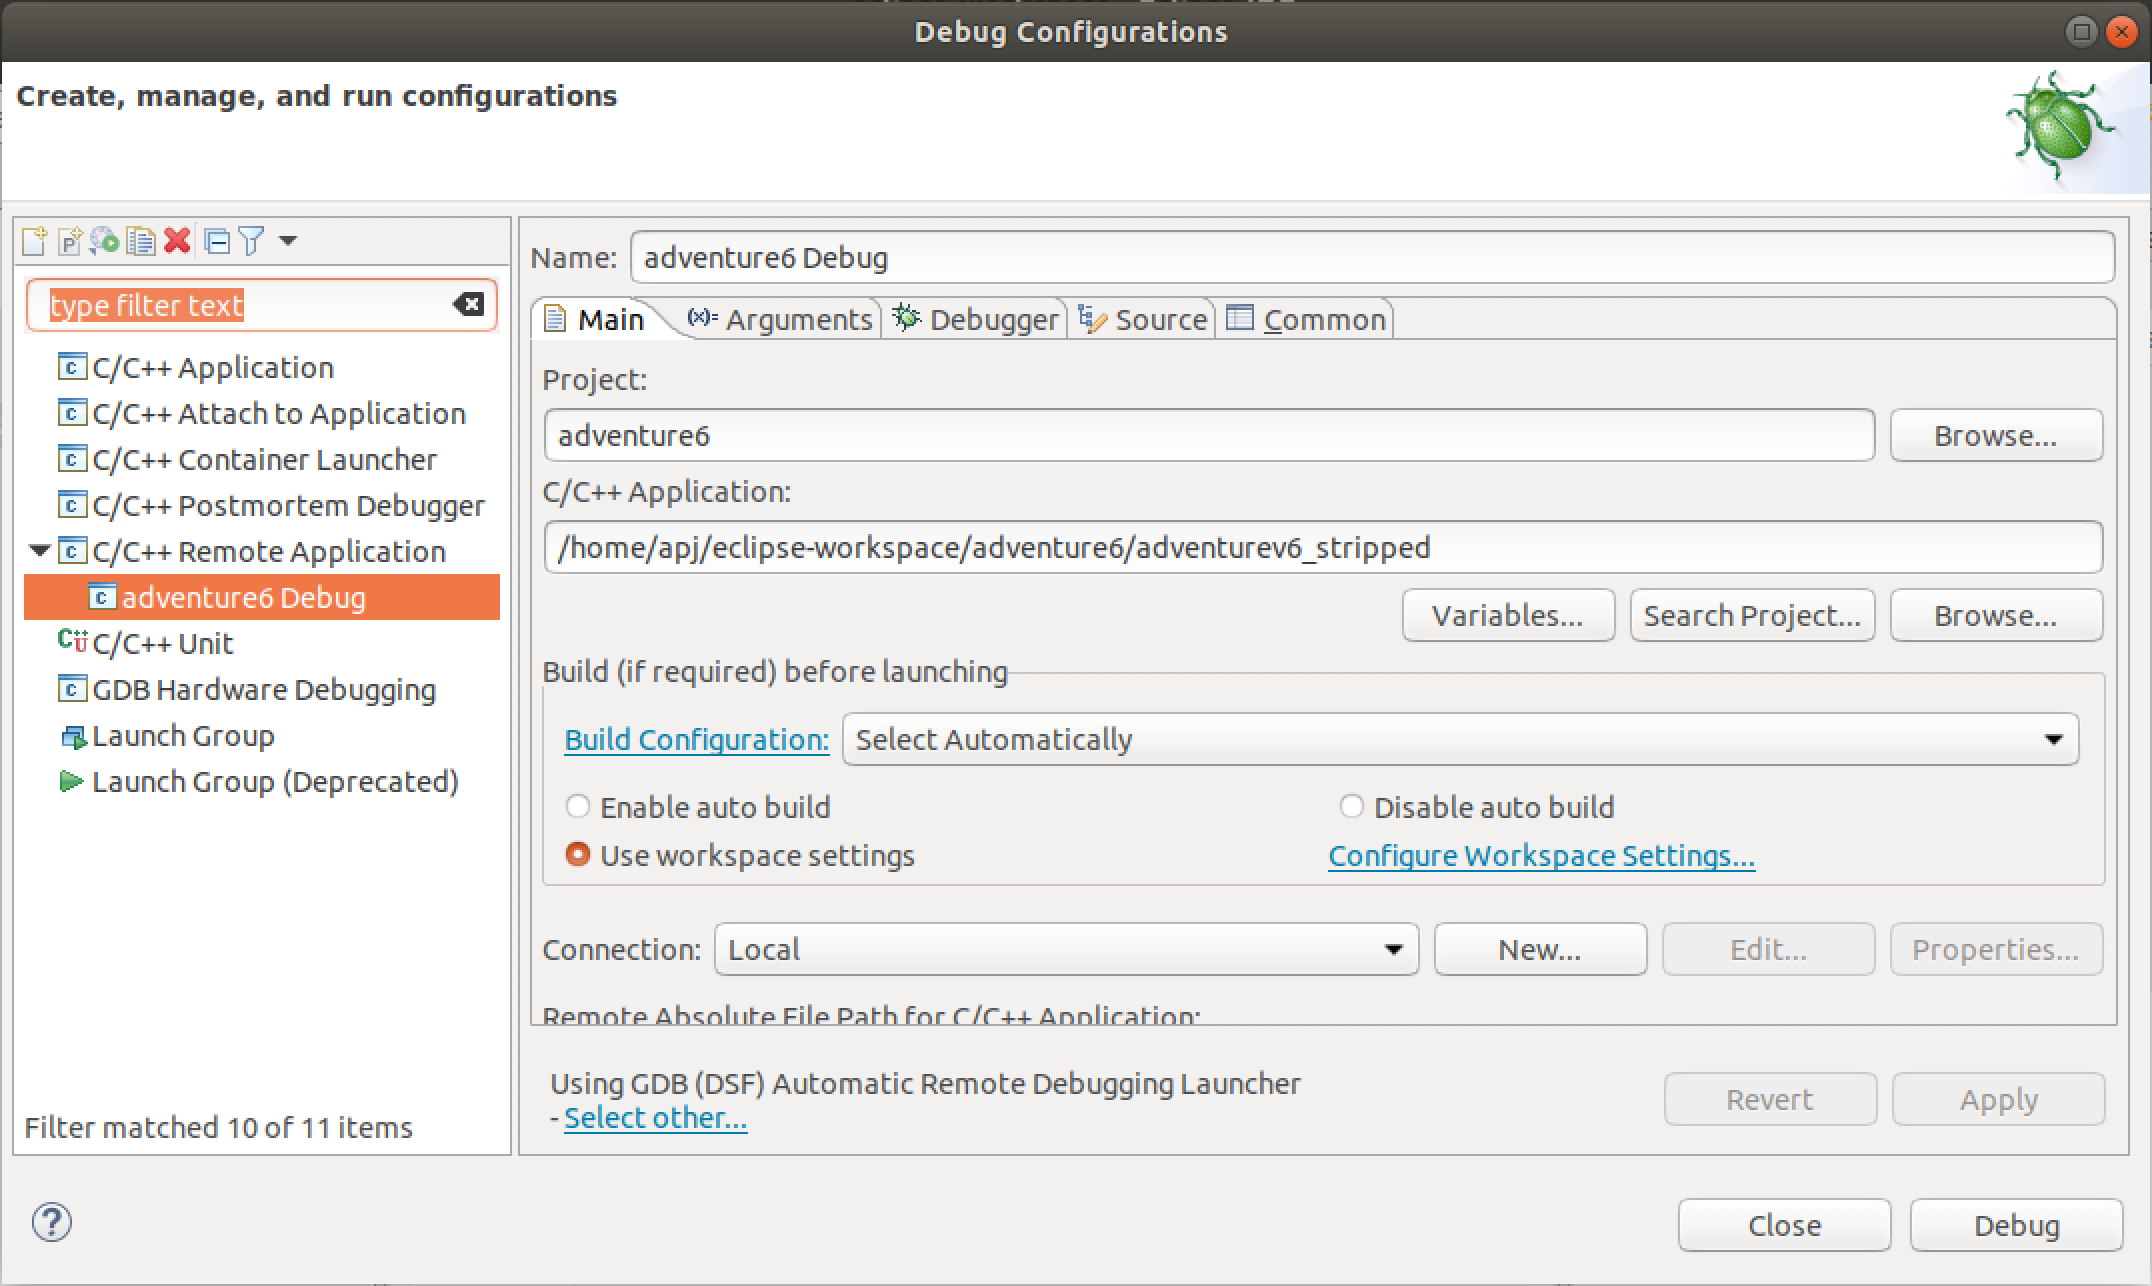Image resolution: width=2152 pixels, height=1286 pixels.
Task: Open the Configure Workspace Settings link
Action: [1541, 856]
